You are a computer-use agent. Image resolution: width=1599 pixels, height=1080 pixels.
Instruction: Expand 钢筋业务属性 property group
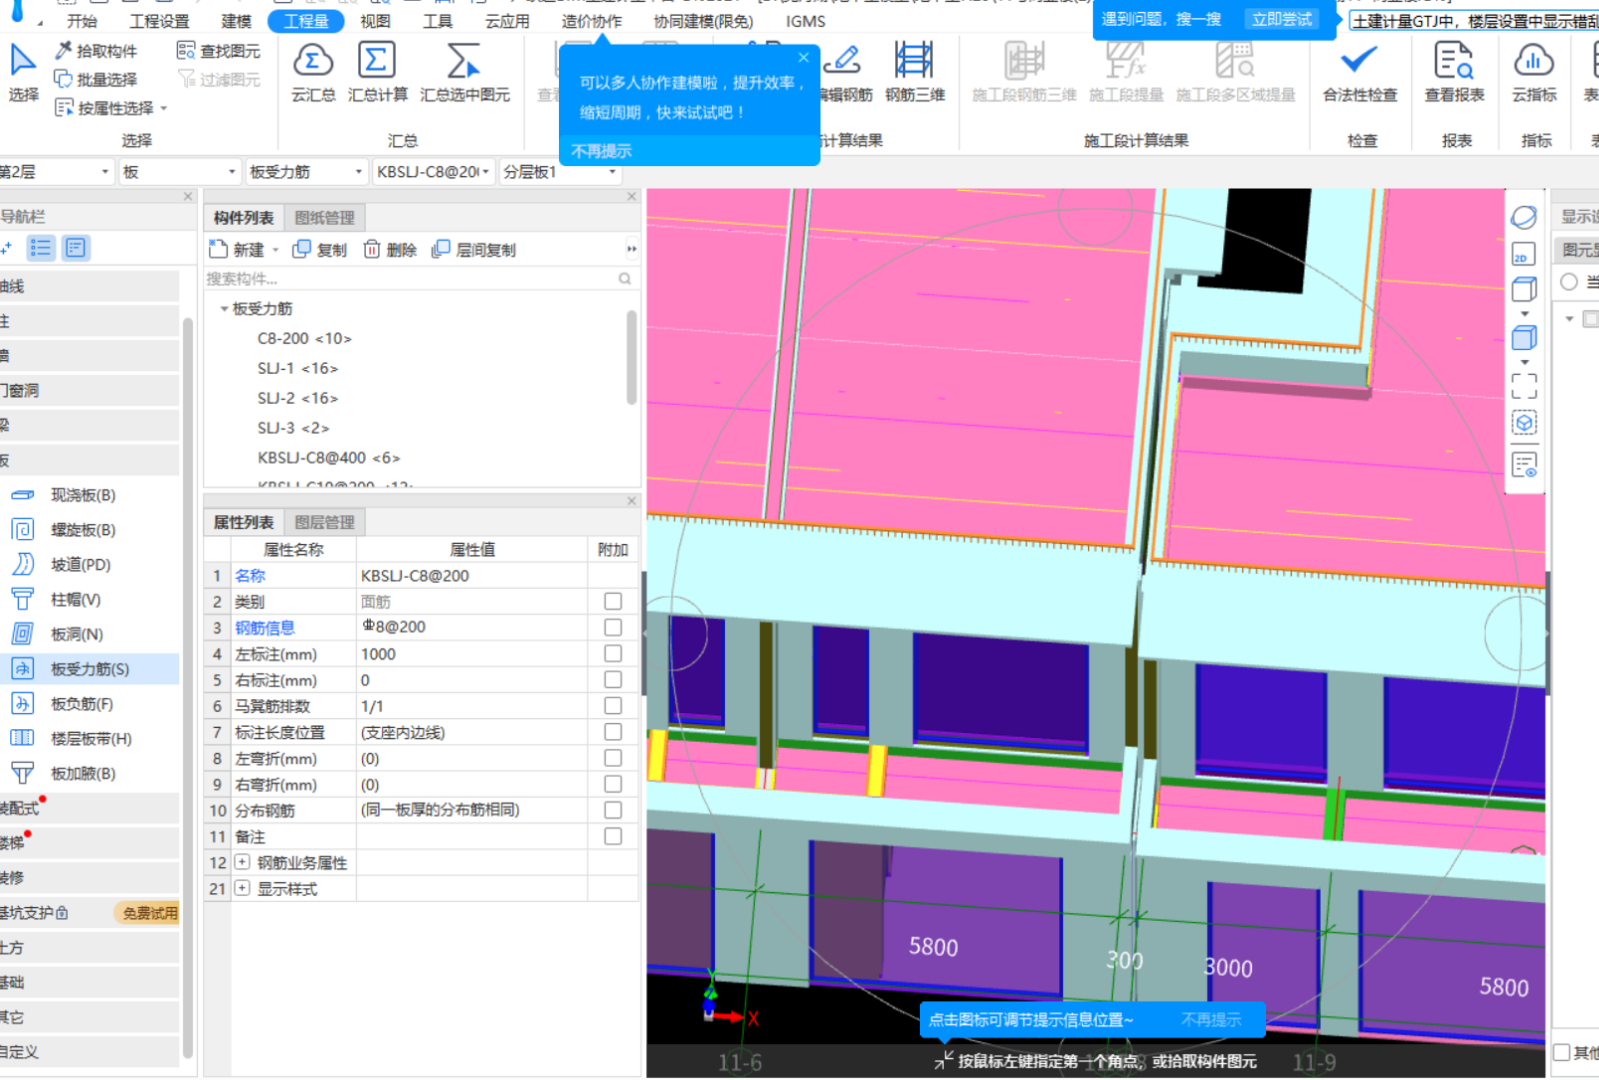point(242,862)
